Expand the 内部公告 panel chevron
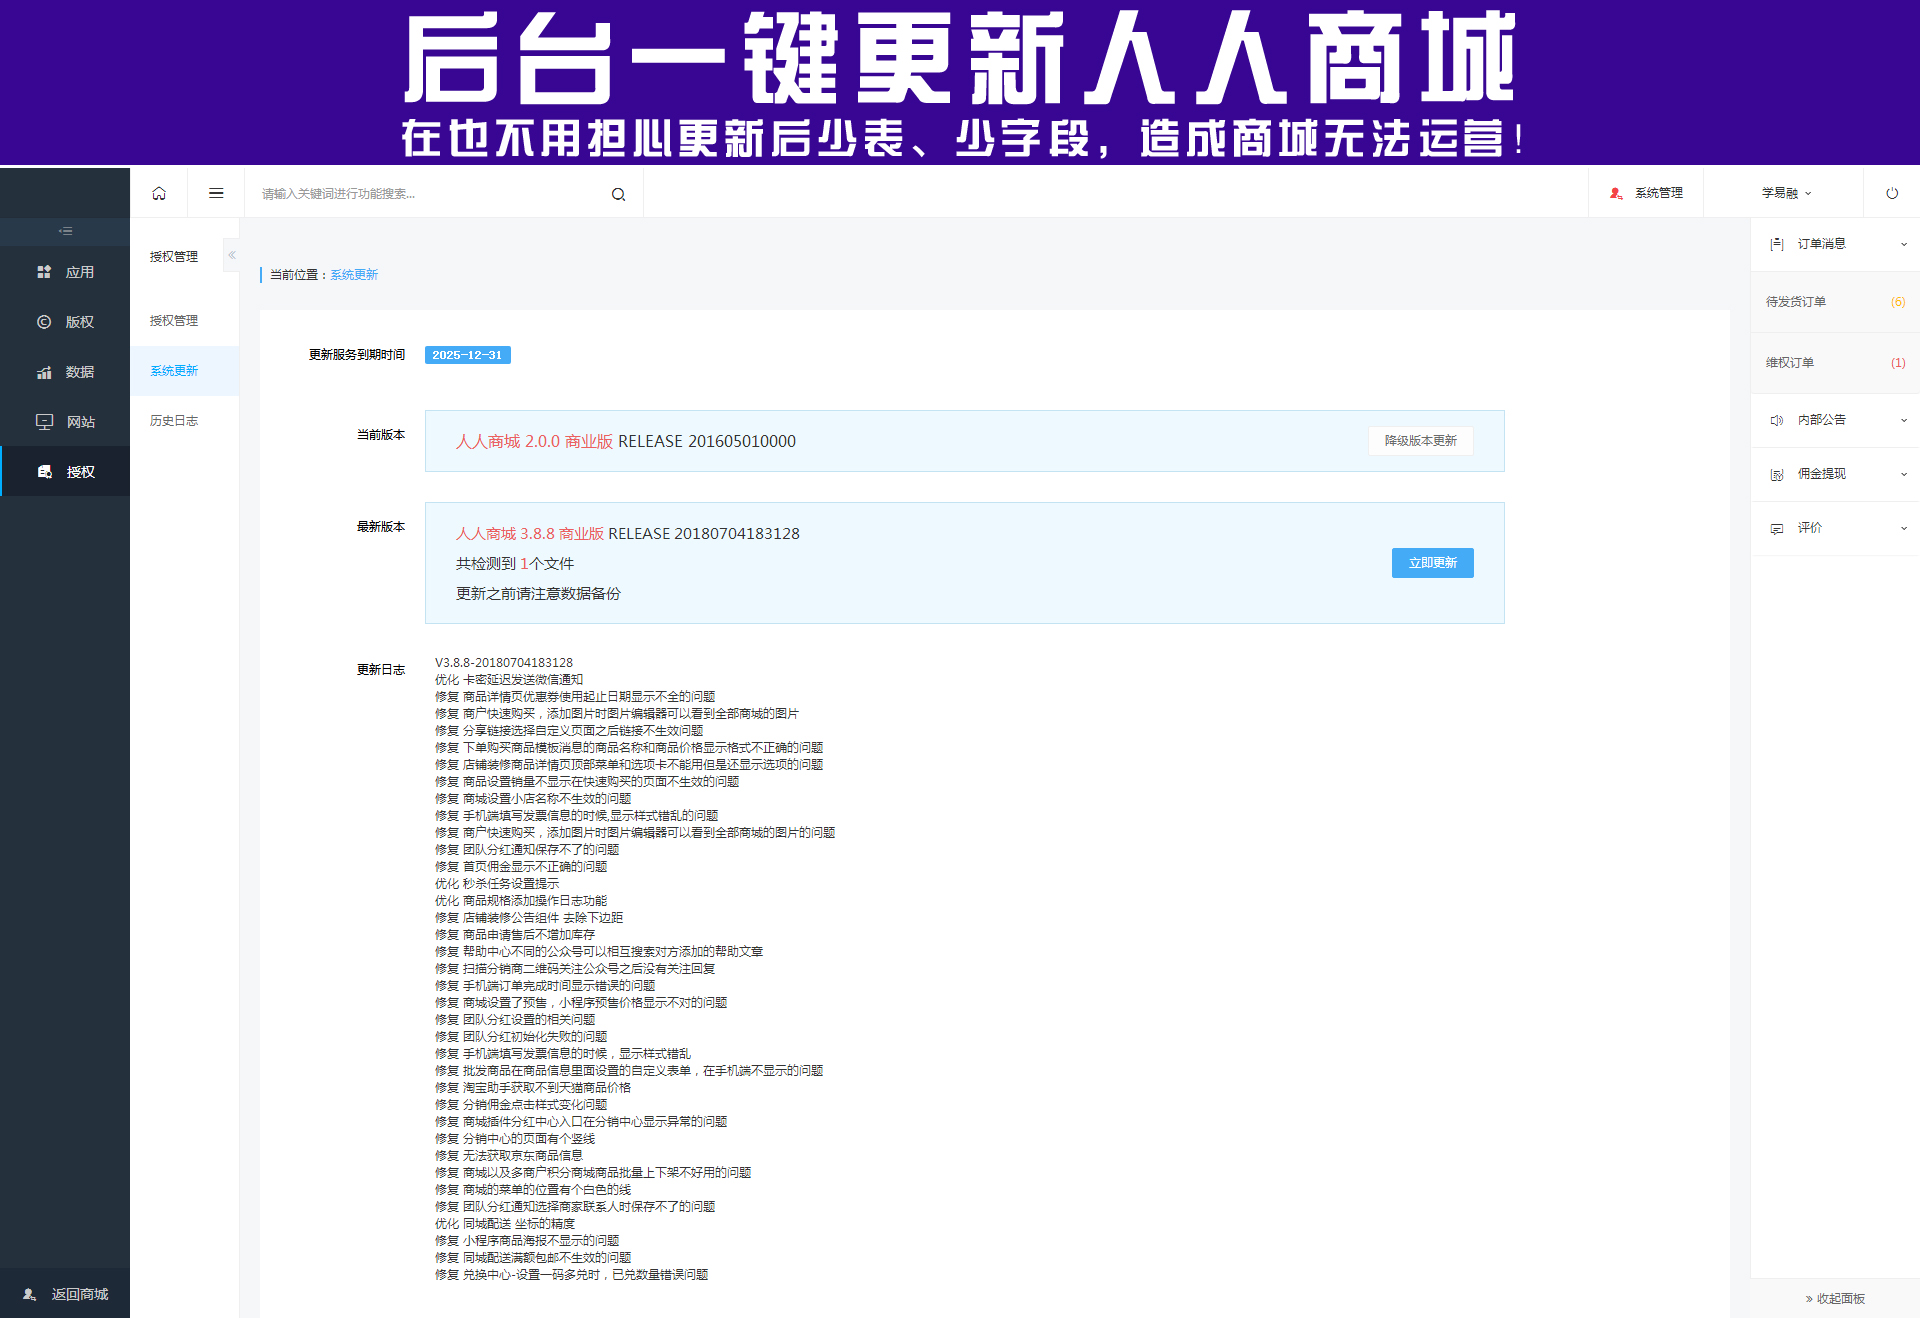Viewport: 1920px width, 1318px height. [1904, 420]
